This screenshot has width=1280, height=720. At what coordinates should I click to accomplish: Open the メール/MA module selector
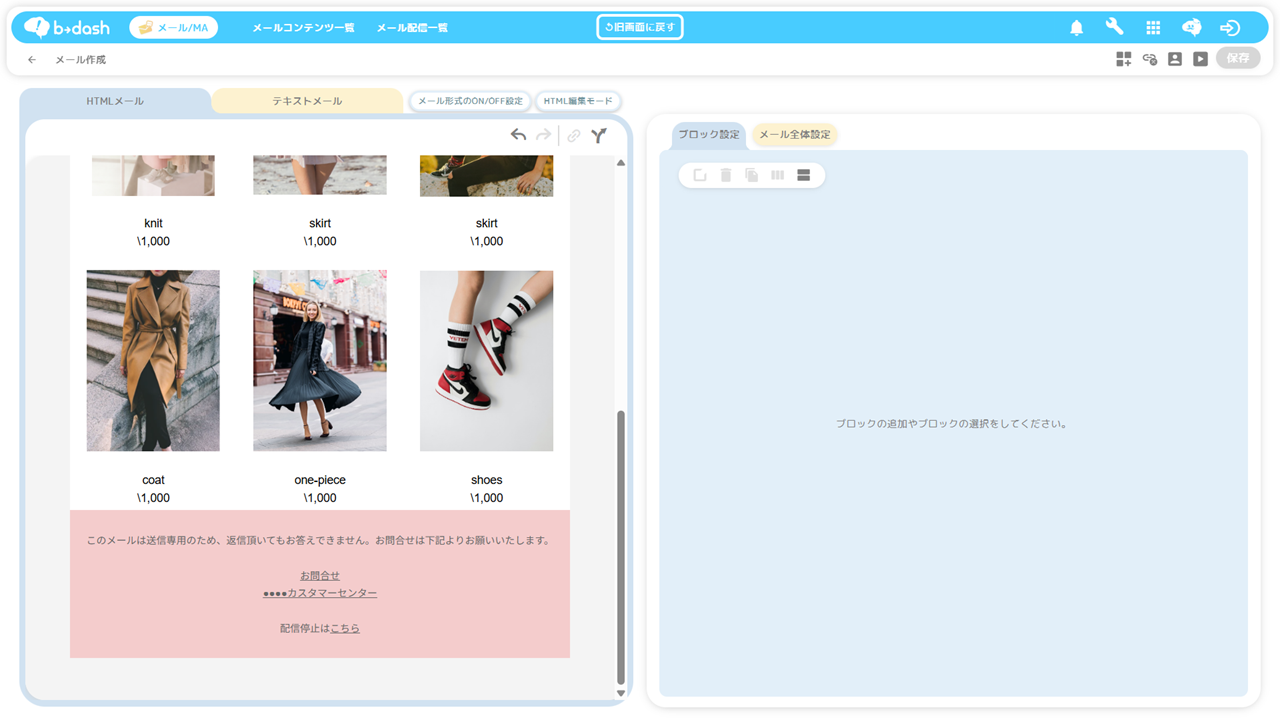point(174,28)
